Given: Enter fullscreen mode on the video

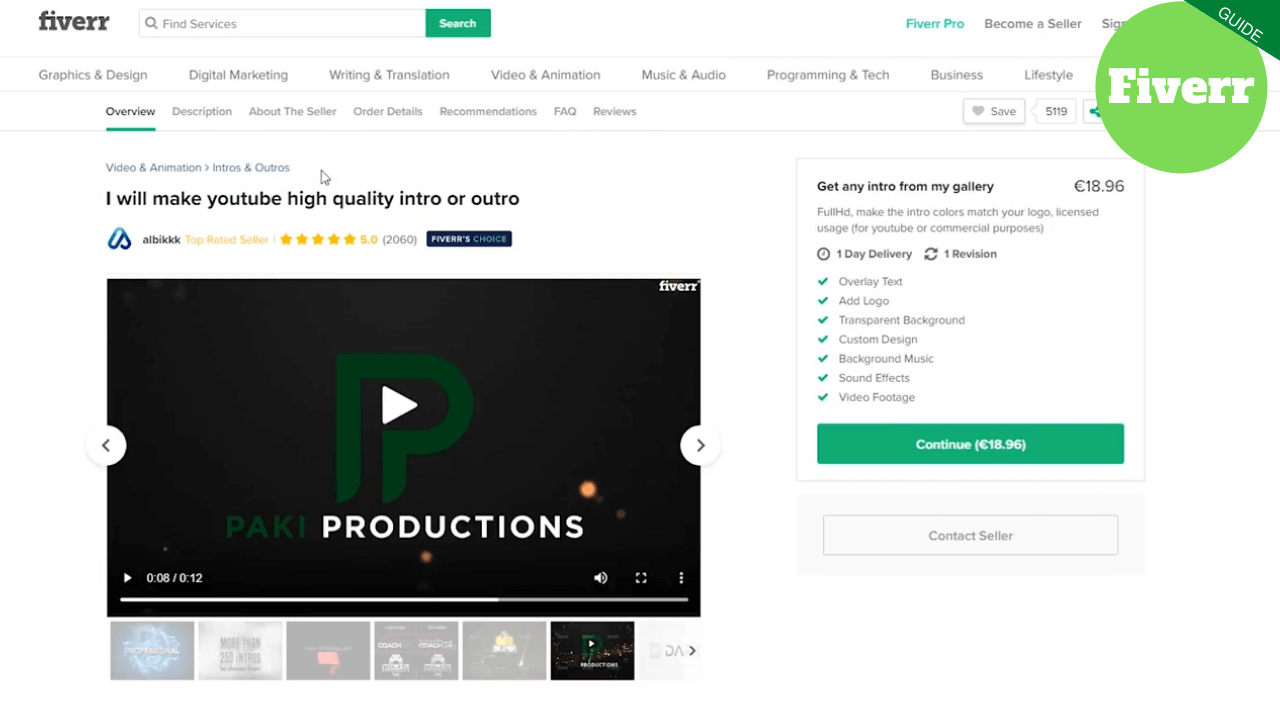Looking at the screenshot, I should coord(641,578).
